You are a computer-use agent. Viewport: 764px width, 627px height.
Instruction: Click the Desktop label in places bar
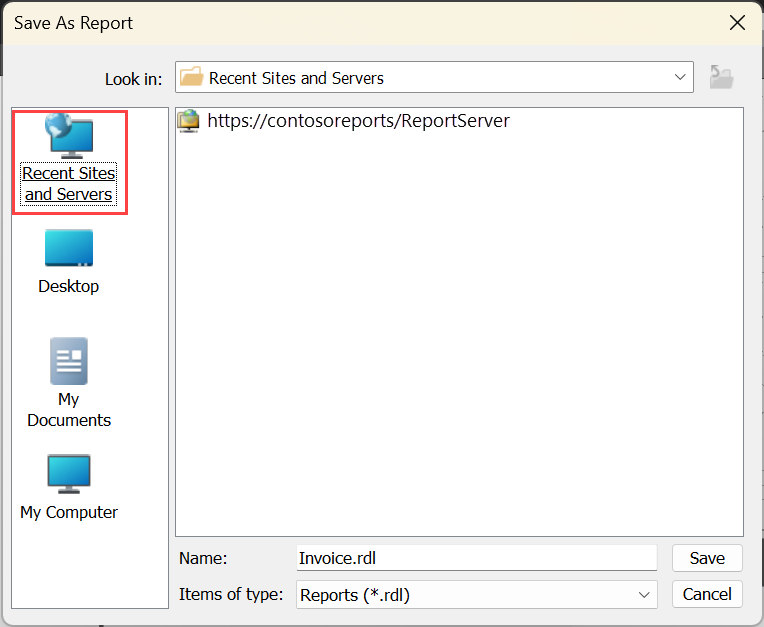click(x=69, y=286)
